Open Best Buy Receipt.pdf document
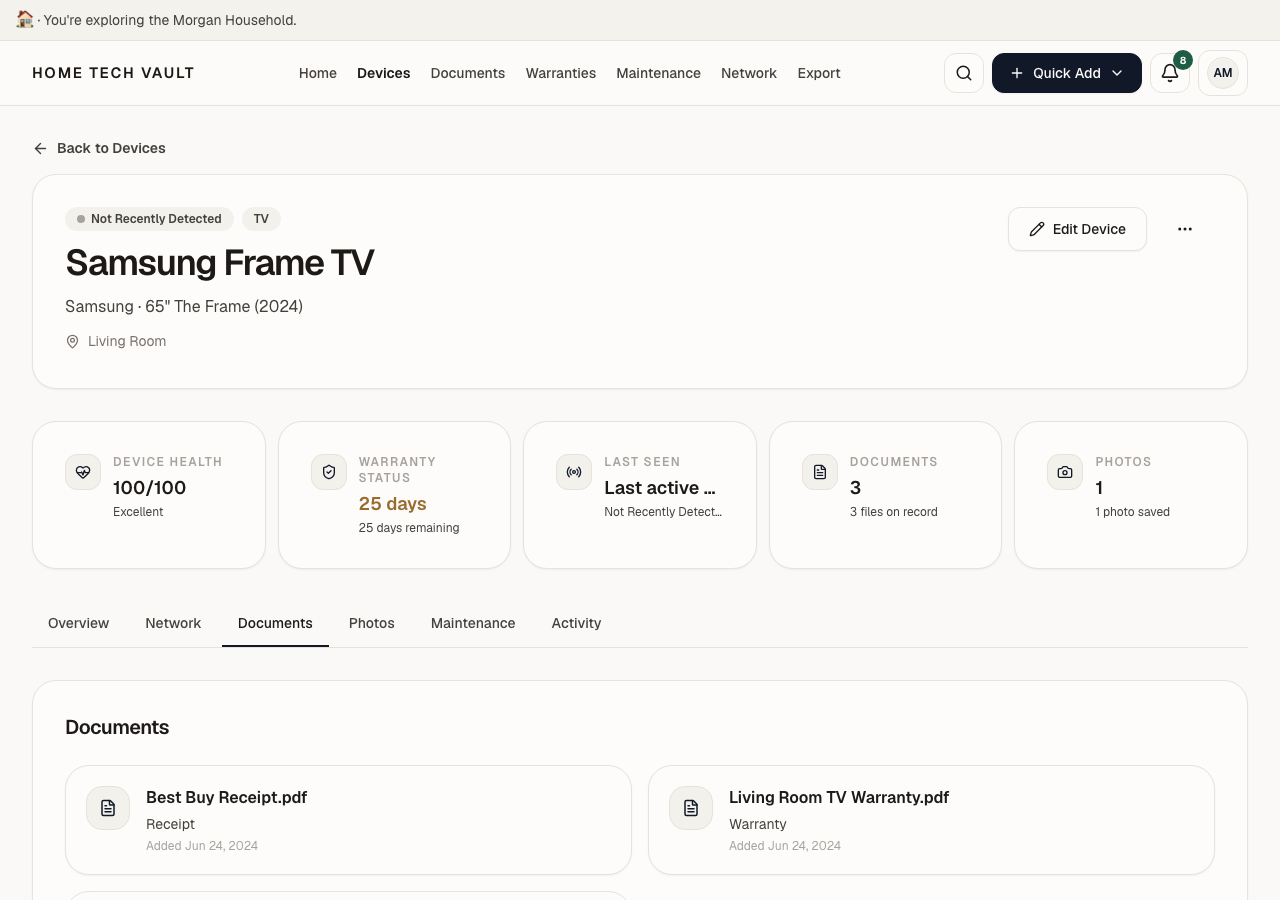 pyautogui.click(x=348, y=820)
